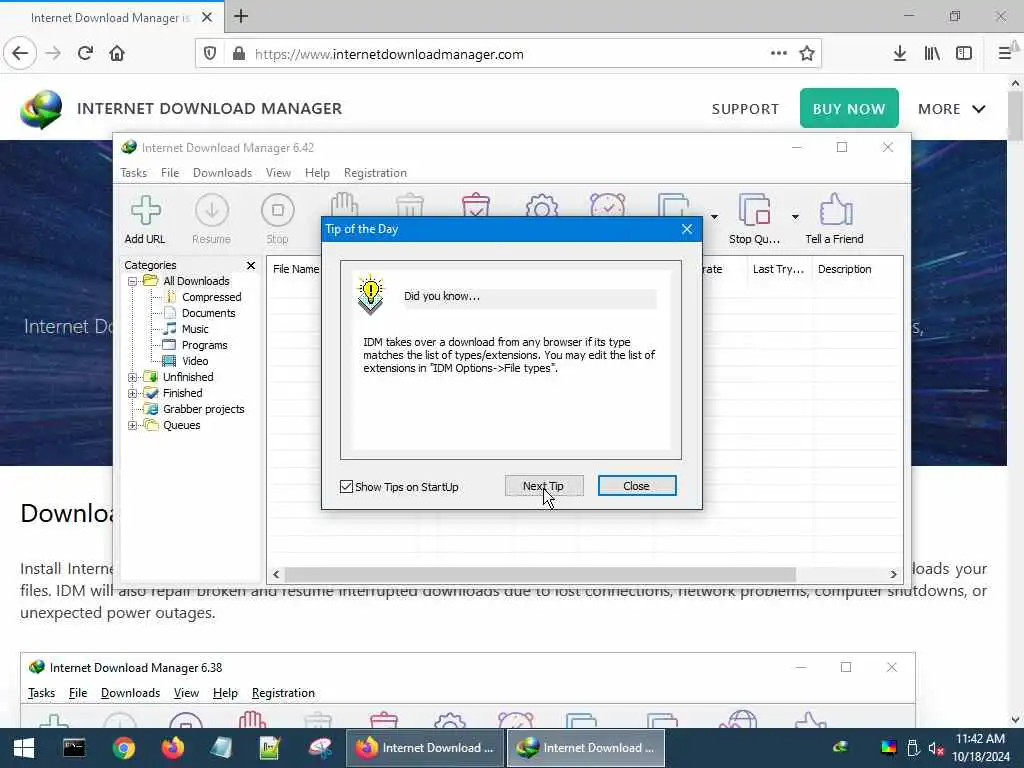Image resolution: width=1024 pixels, height=768 pixels.
Task: Select the Video category
Action: (x=195, y=361)
